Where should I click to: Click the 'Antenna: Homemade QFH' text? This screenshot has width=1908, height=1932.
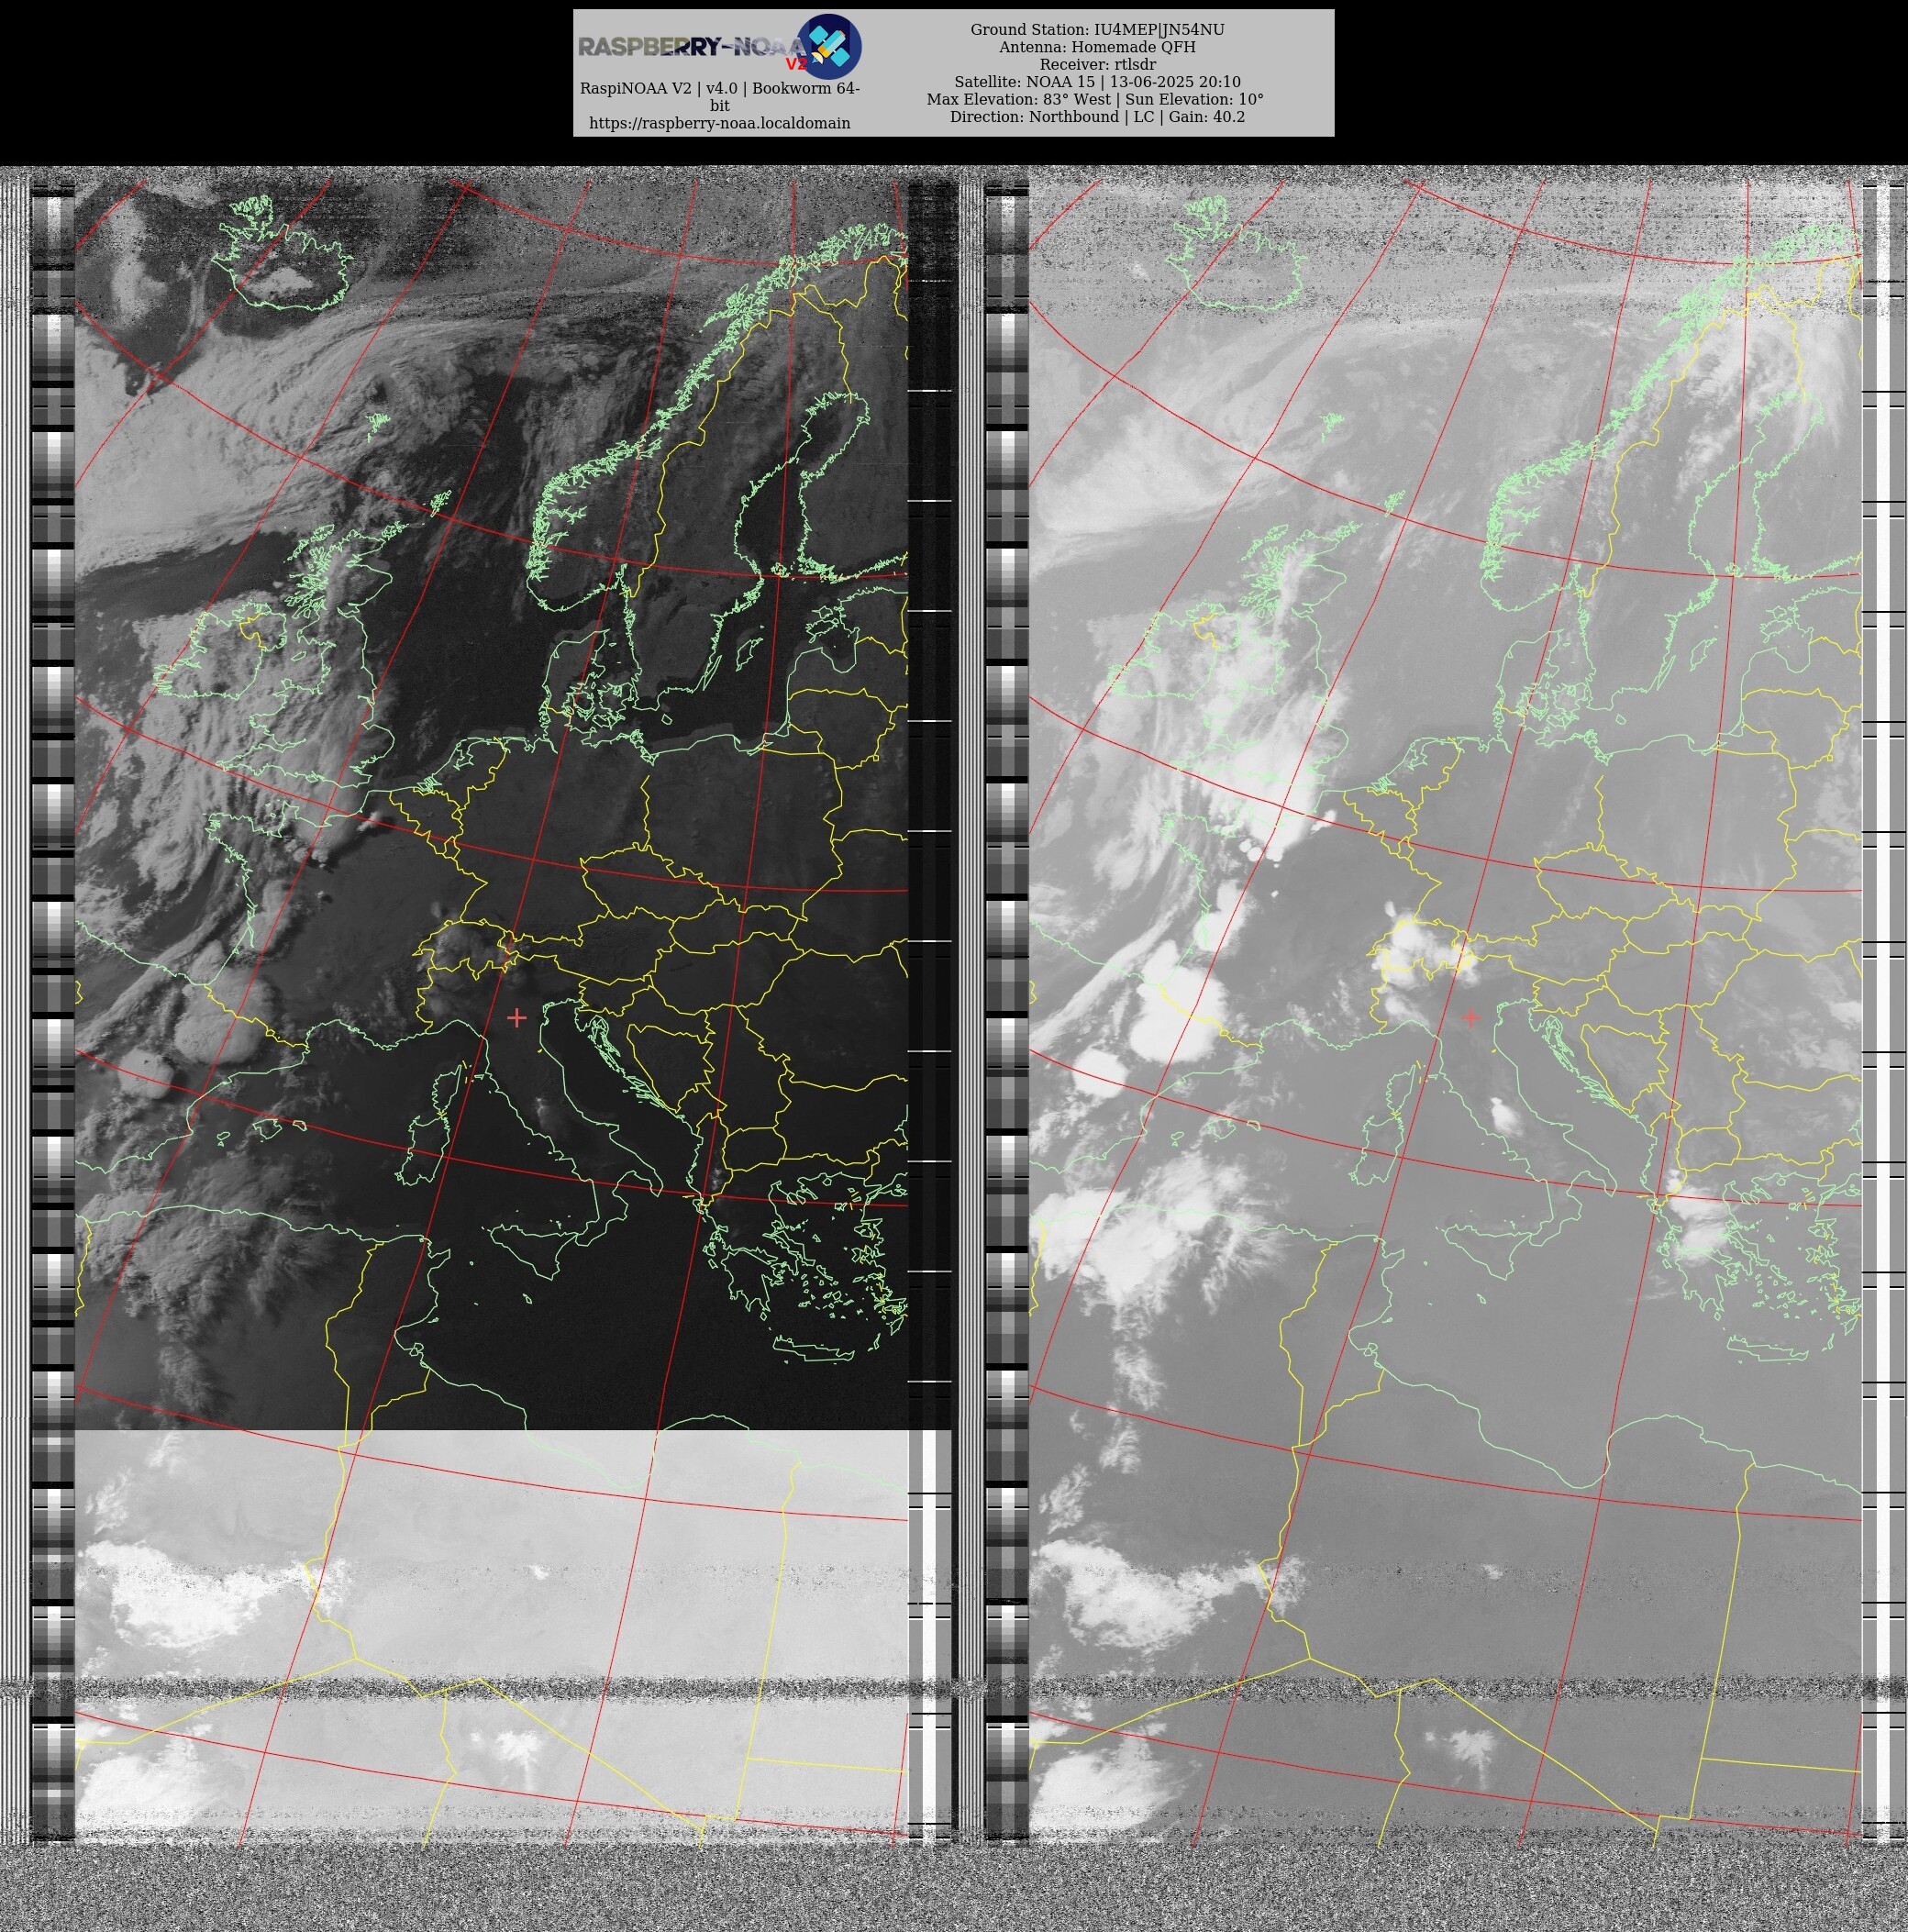pos(1097,47)
